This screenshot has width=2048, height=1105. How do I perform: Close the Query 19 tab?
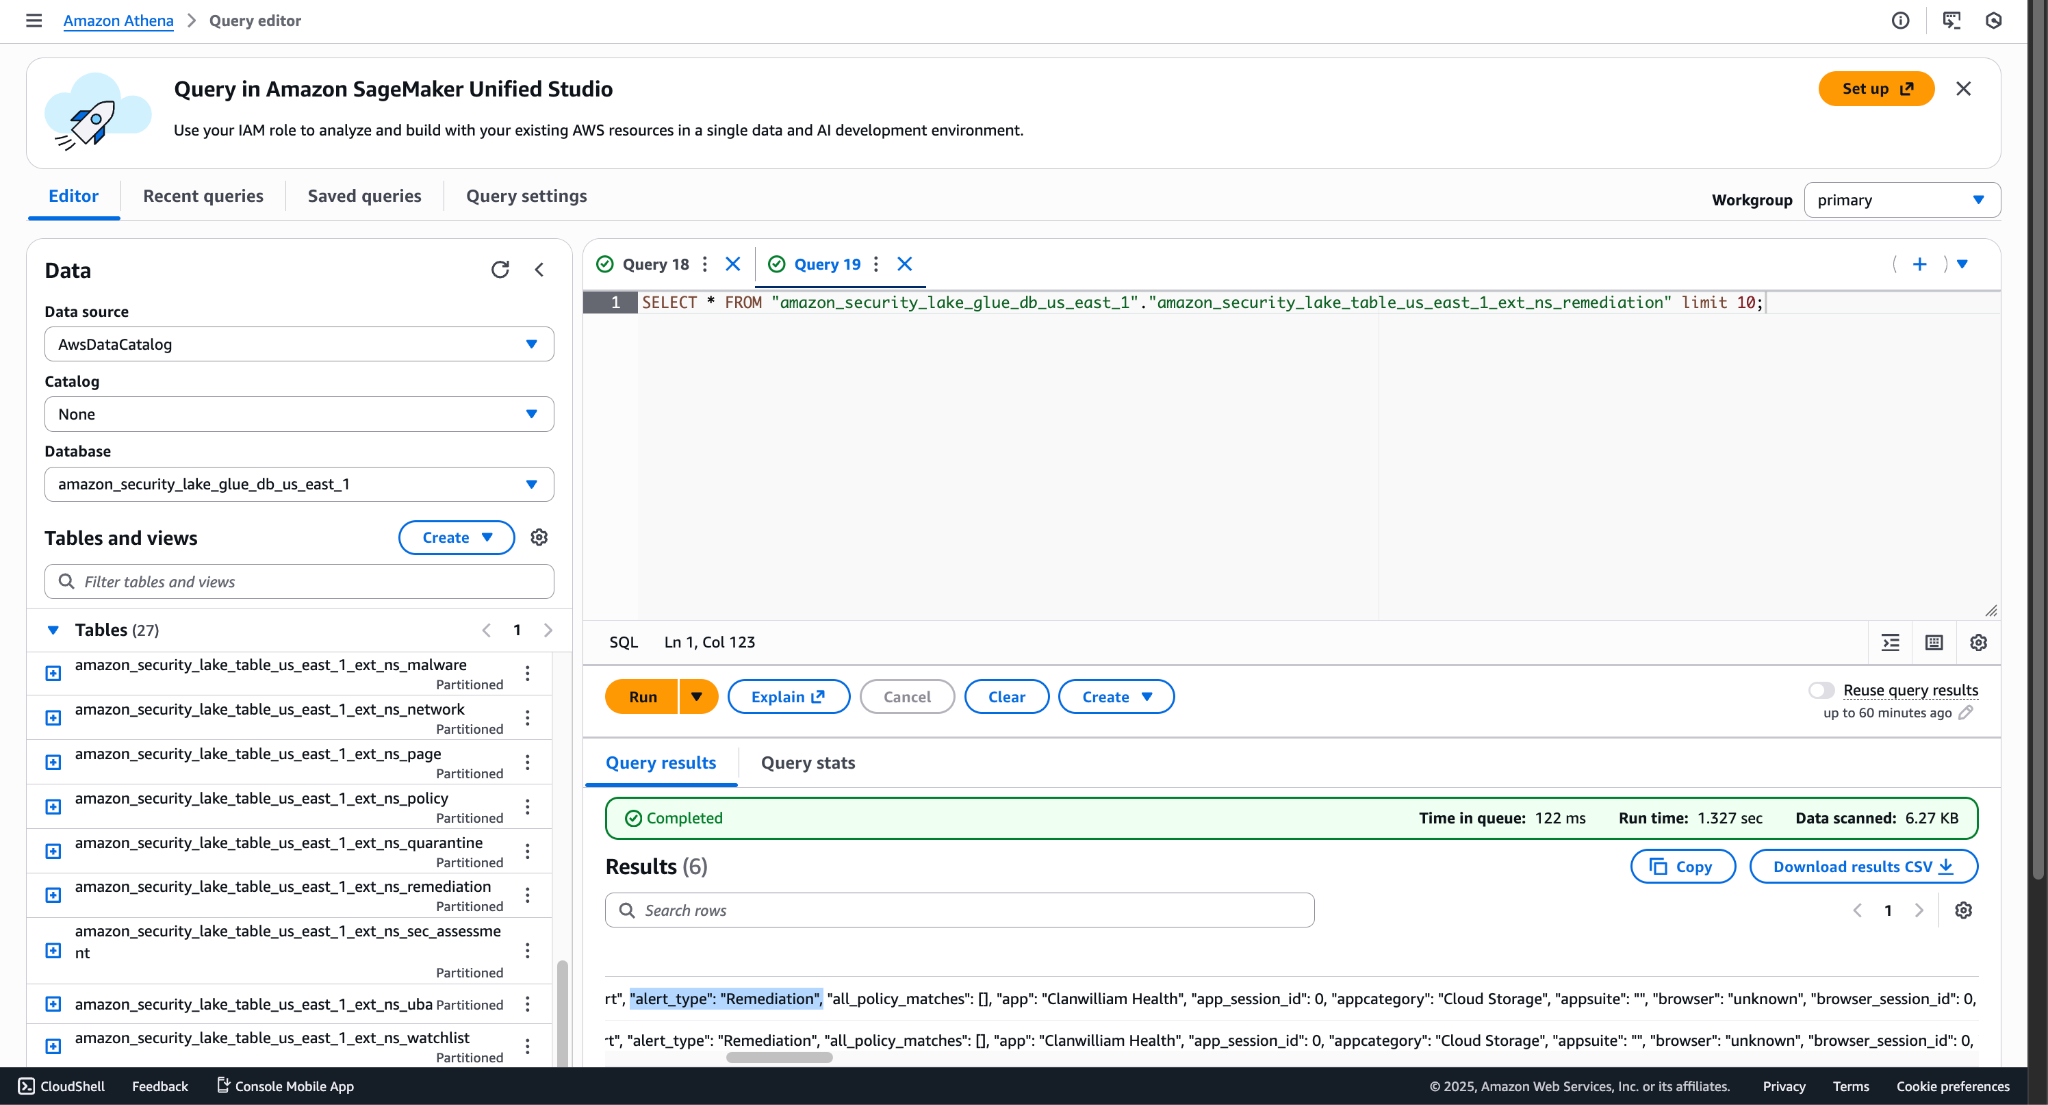pyautogui.click(x=905, y=264)
